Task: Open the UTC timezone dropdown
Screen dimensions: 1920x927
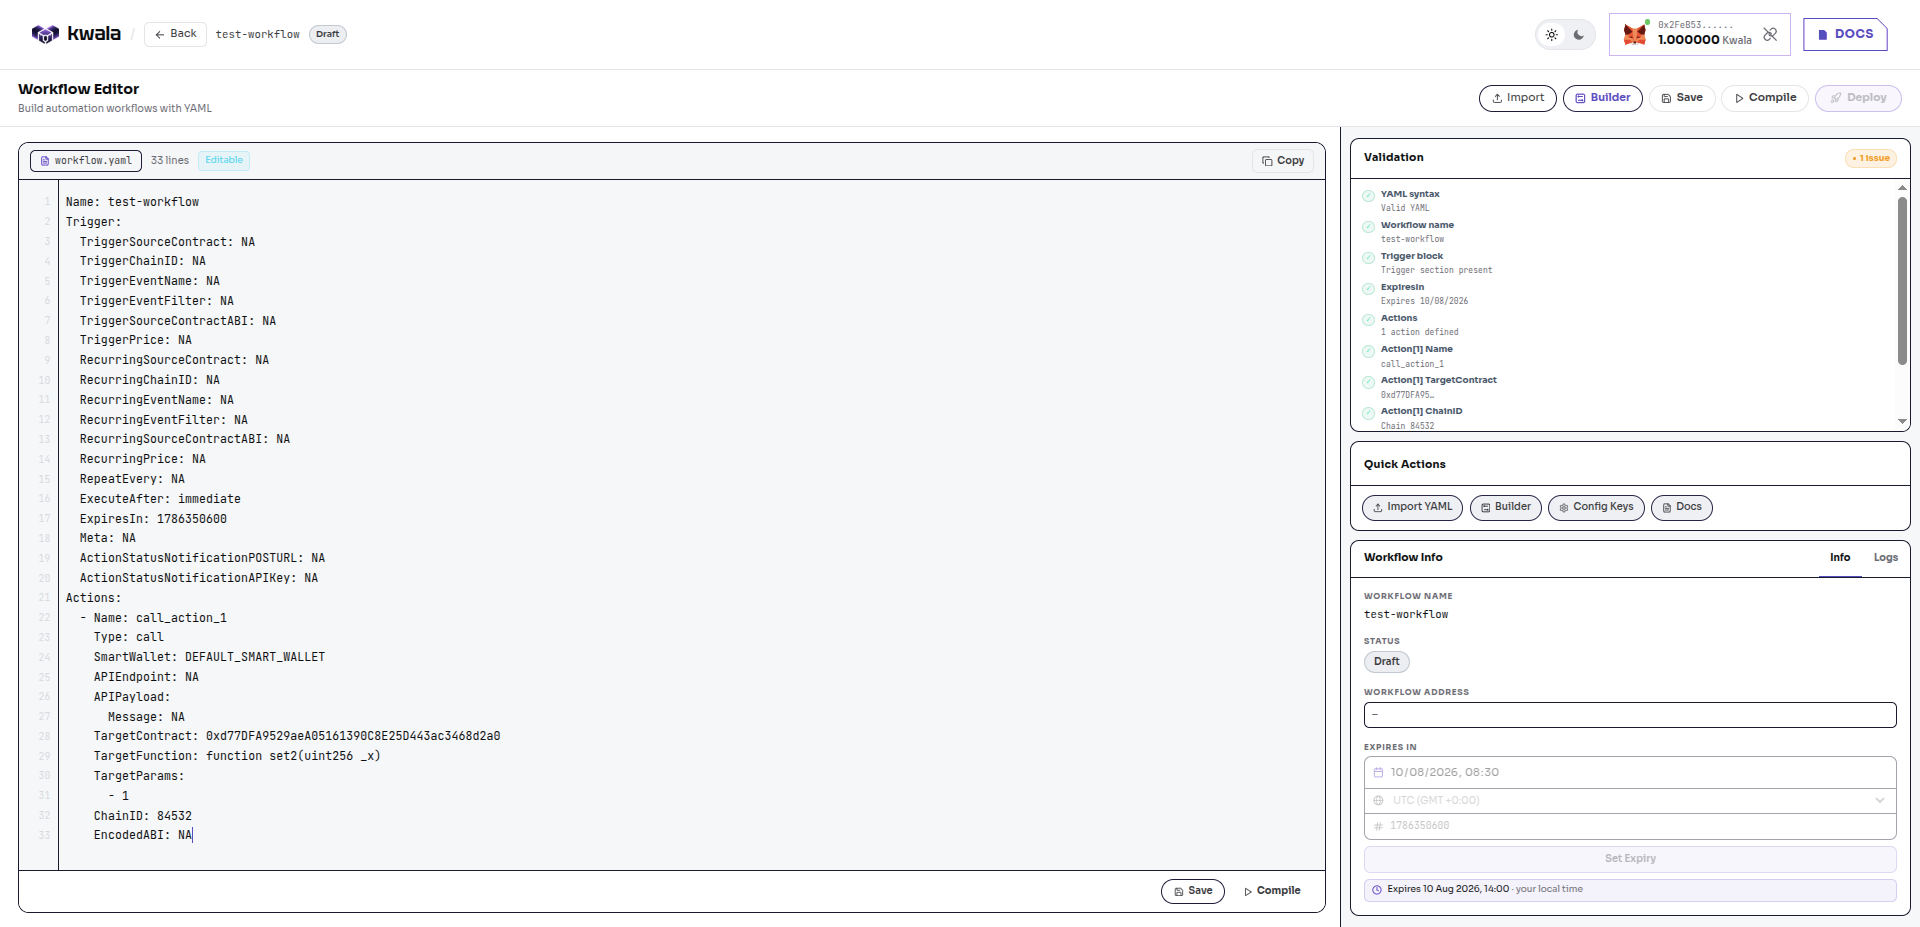Action: coord(1630,801)
